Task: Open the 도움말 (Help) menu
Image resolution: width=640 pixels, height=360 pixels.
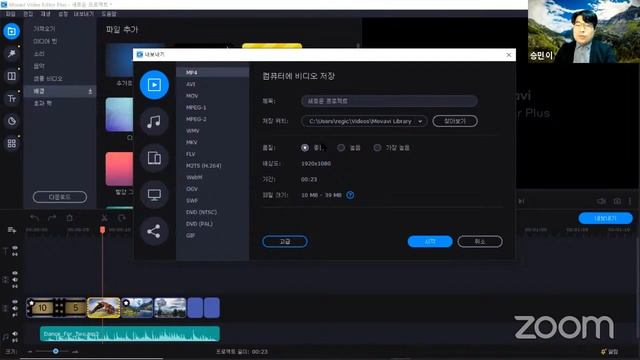Action: [109, 14]
